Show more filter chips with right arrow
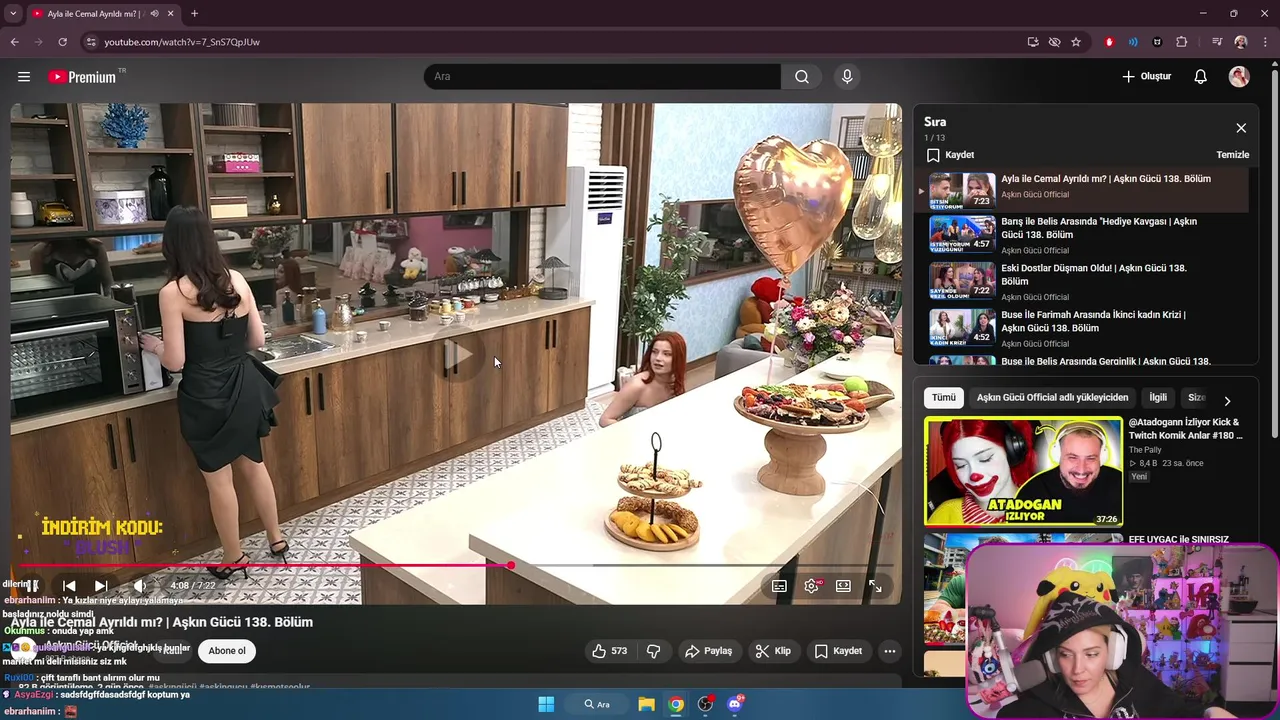This screenshot has height=720, width=1280. click(1227, 400)
